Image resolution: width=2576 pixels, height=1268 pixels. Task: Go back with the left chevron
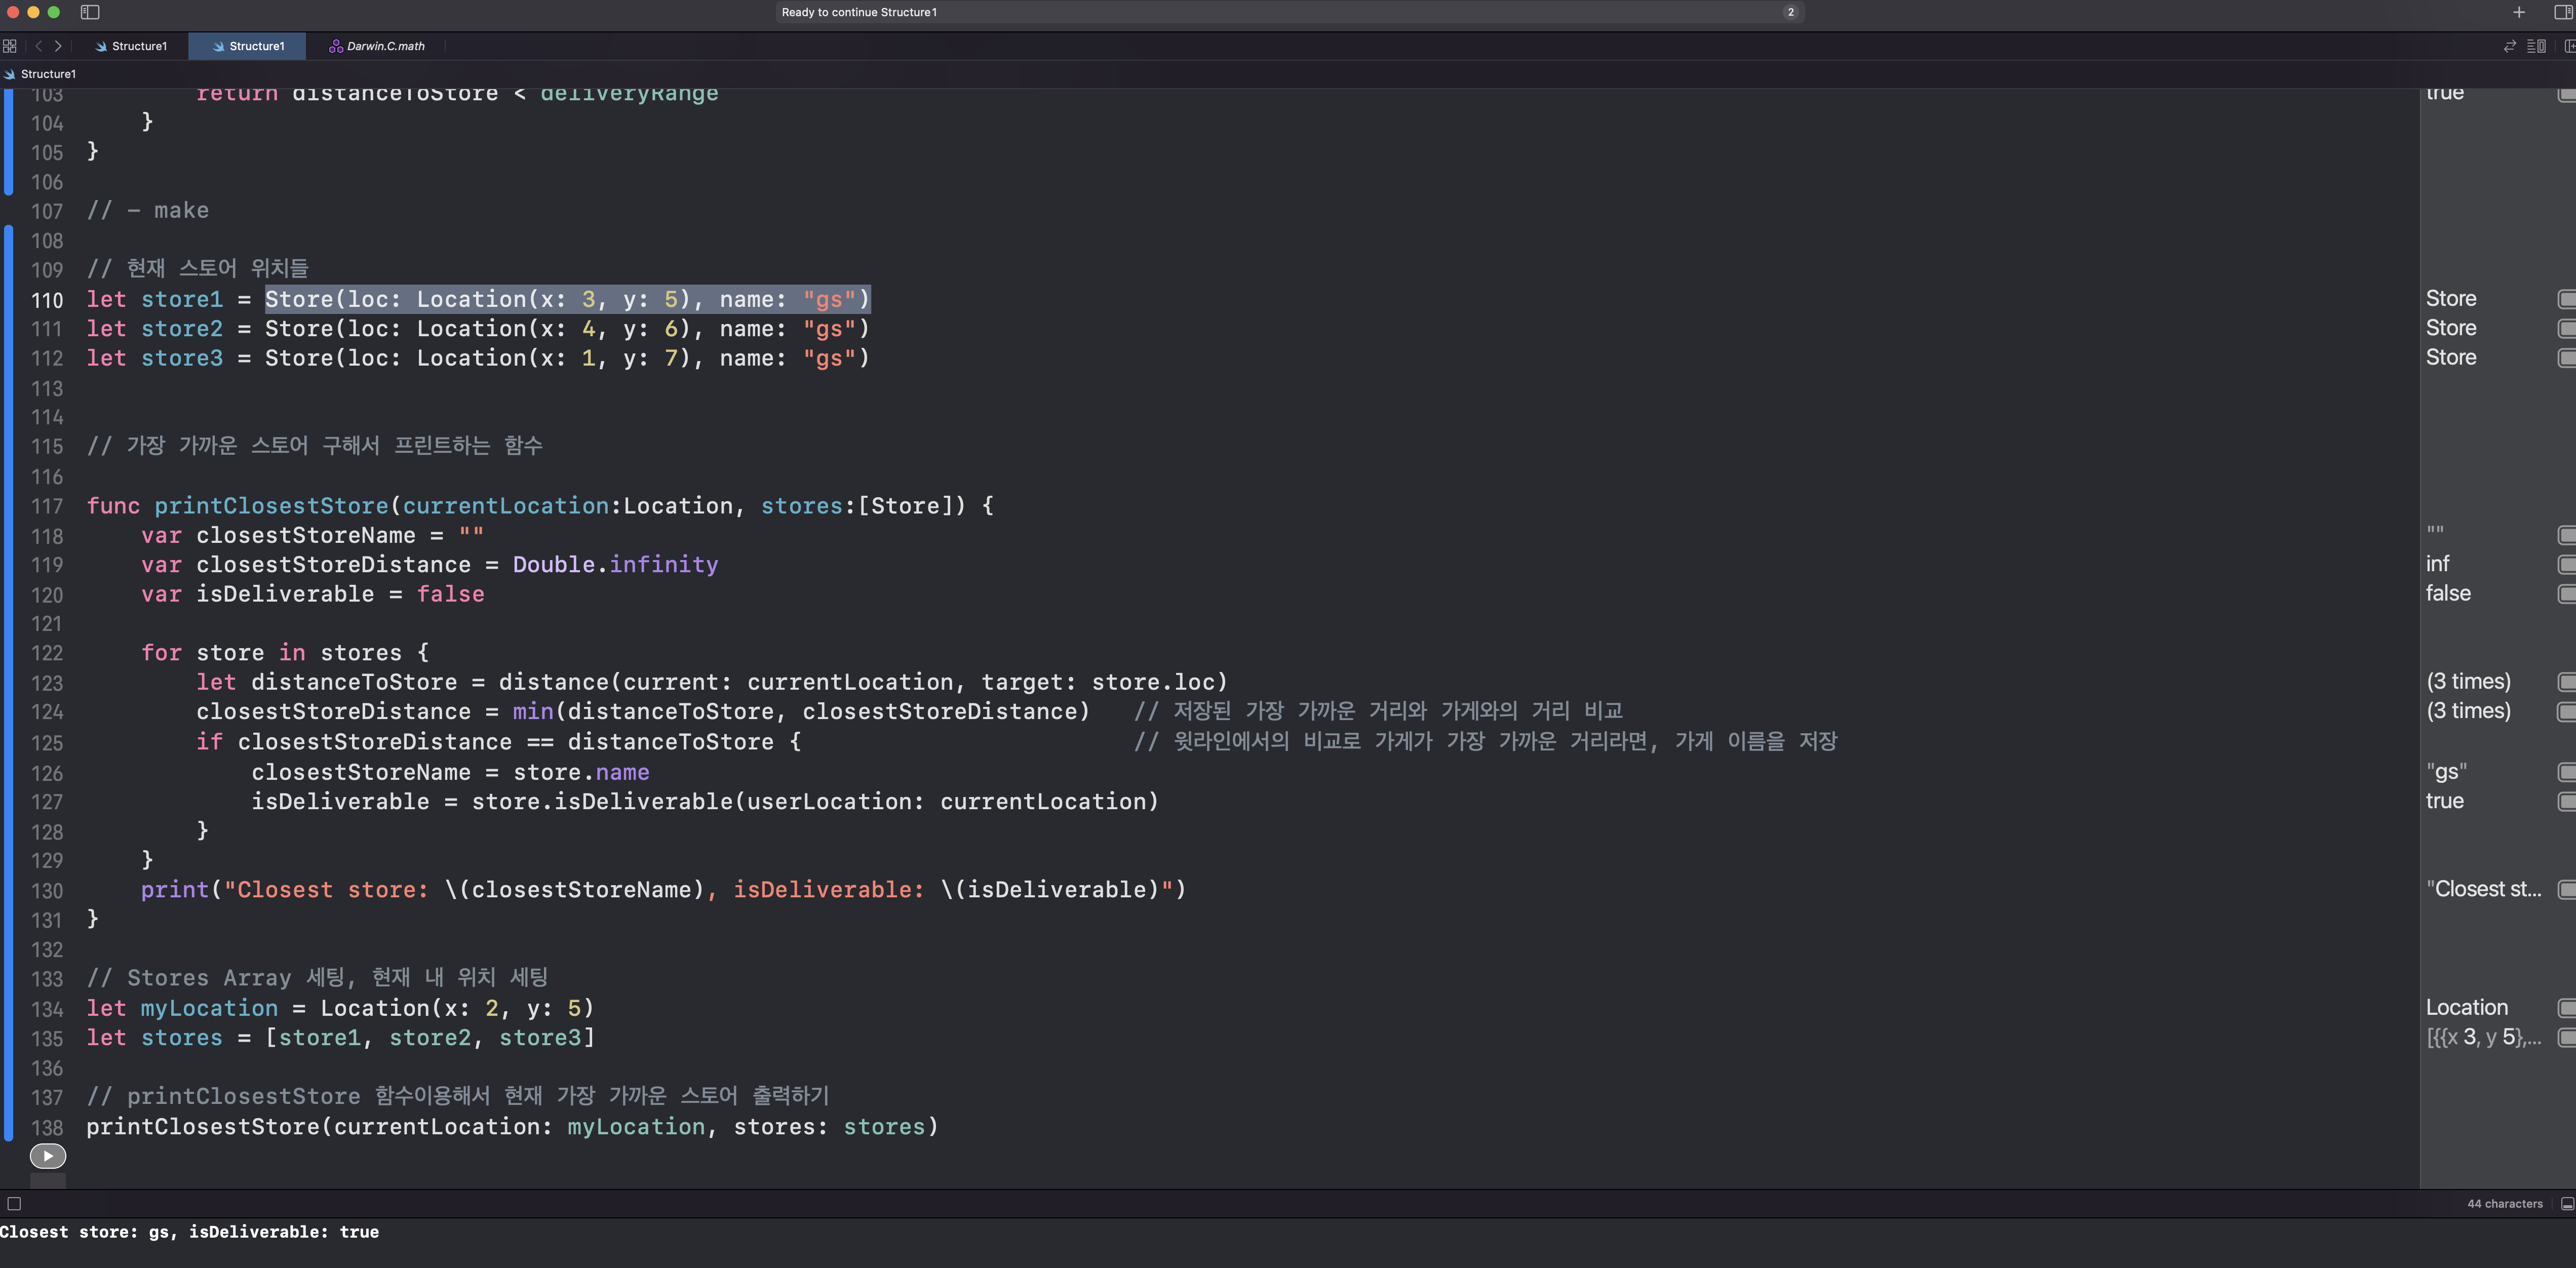point(38,46)
